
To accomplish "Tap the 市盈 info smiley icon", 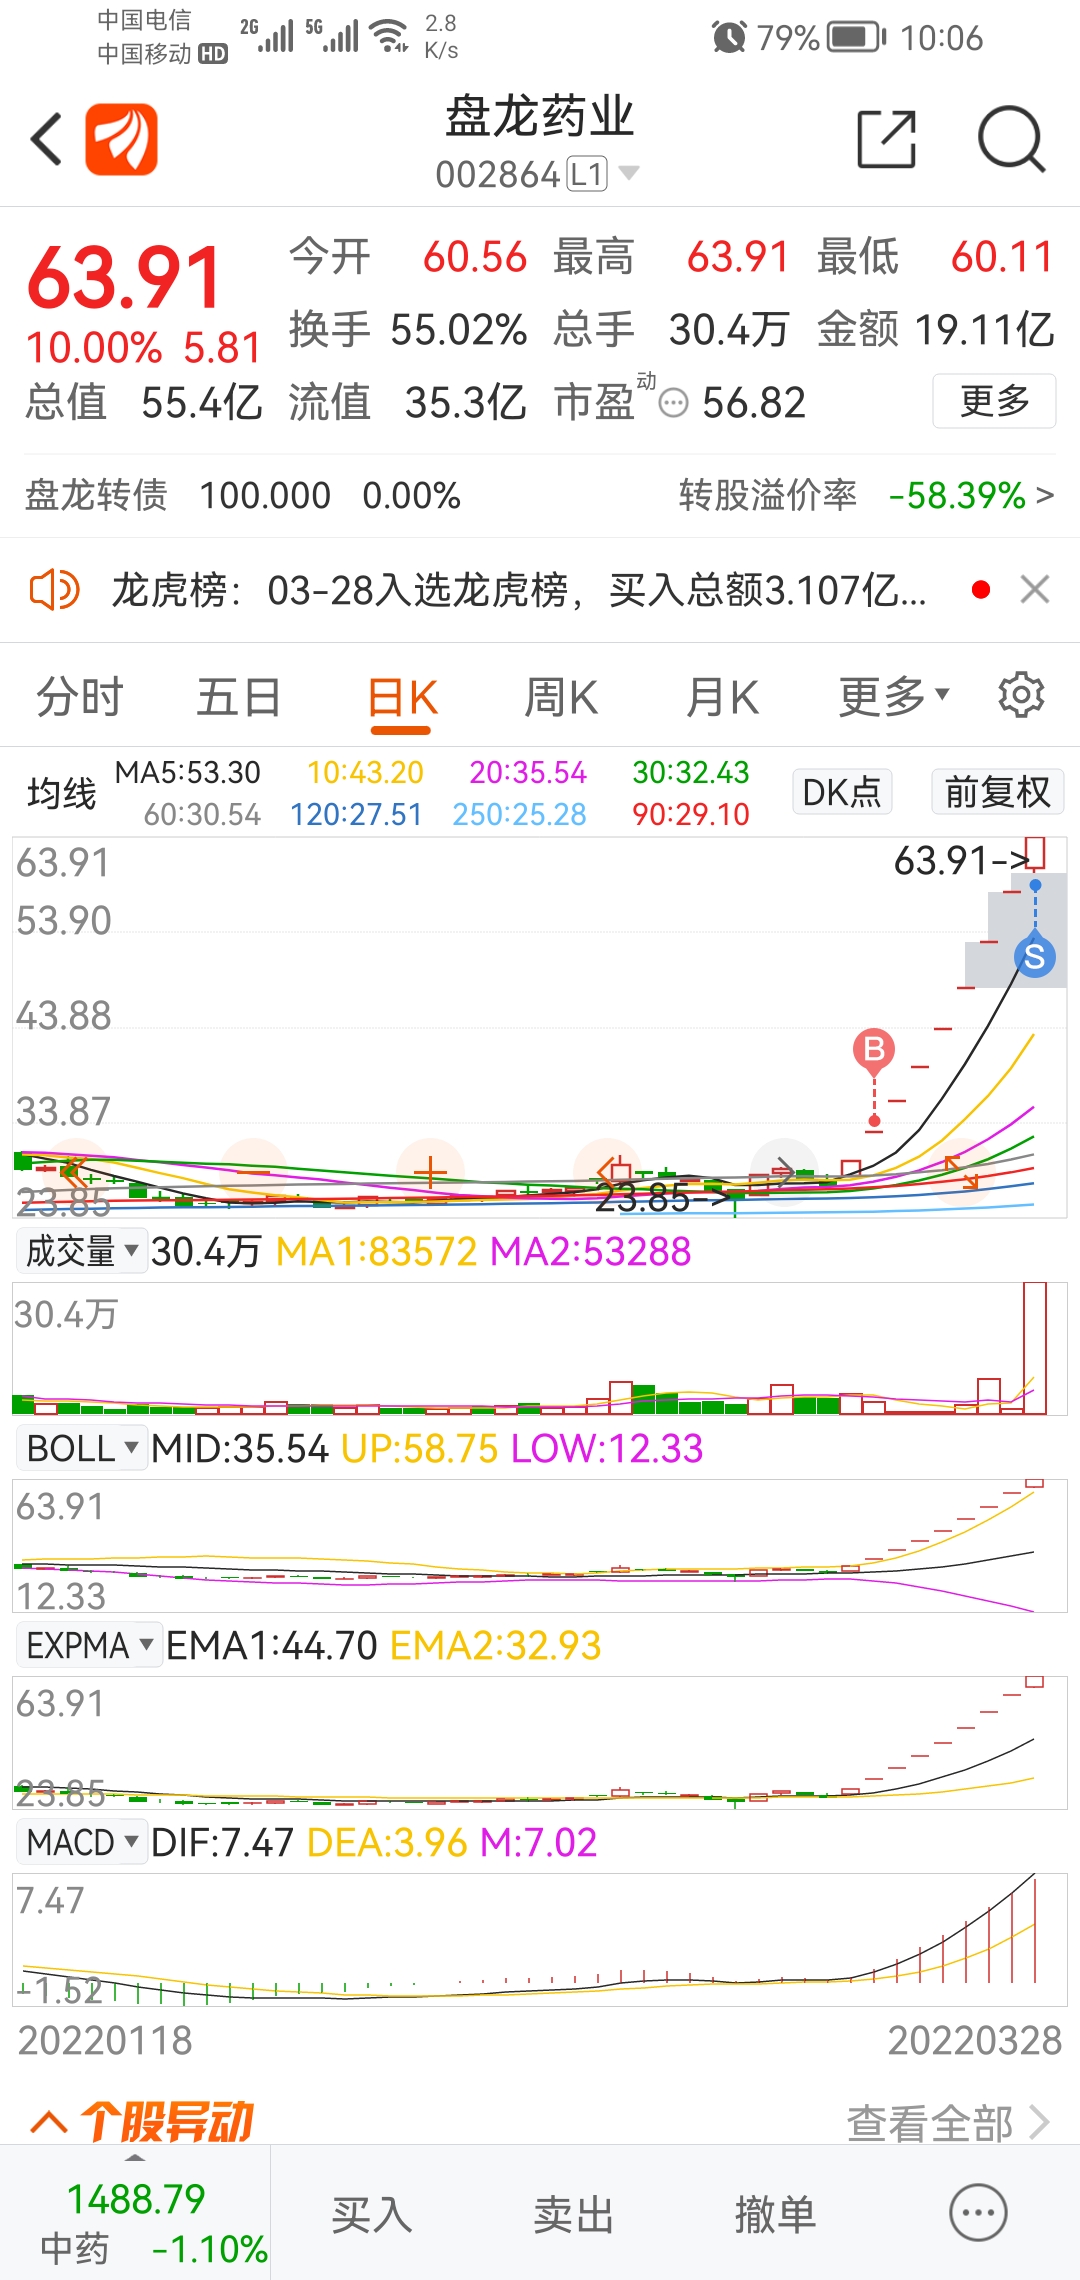I will pos(674,403).
